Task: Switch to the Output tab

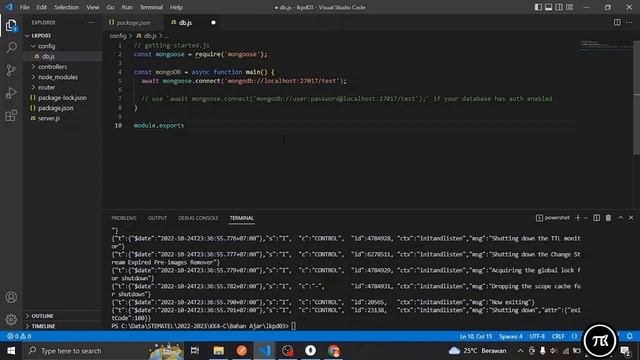Action: 157,218
